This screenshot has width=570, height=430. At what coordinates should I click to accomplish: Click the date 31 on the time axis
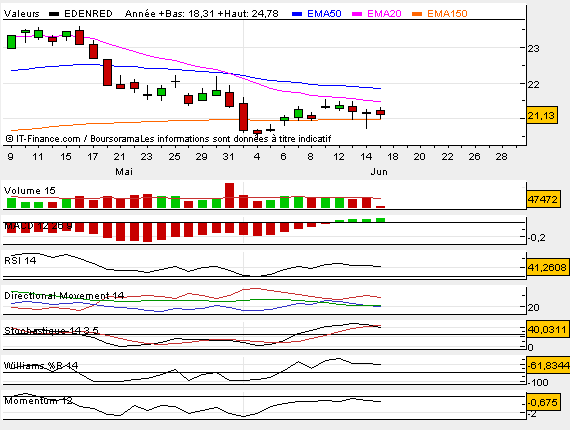pos(228,157)
